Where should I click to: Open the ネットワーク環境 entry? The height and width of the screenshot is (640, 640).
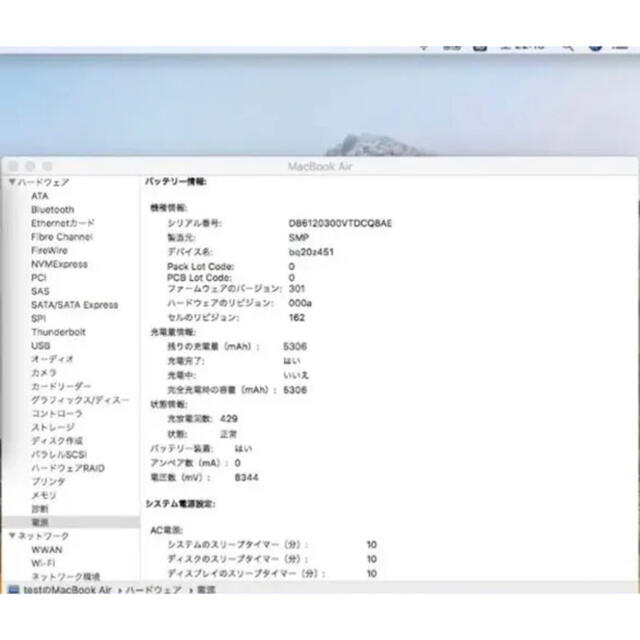coord(66,576)
